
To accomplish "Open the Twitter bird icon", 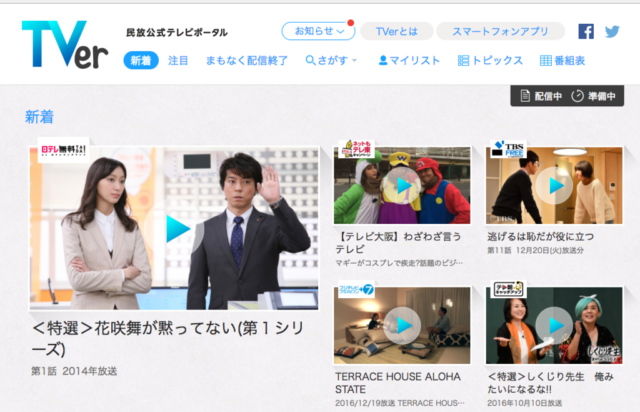I will pos(612,31).
